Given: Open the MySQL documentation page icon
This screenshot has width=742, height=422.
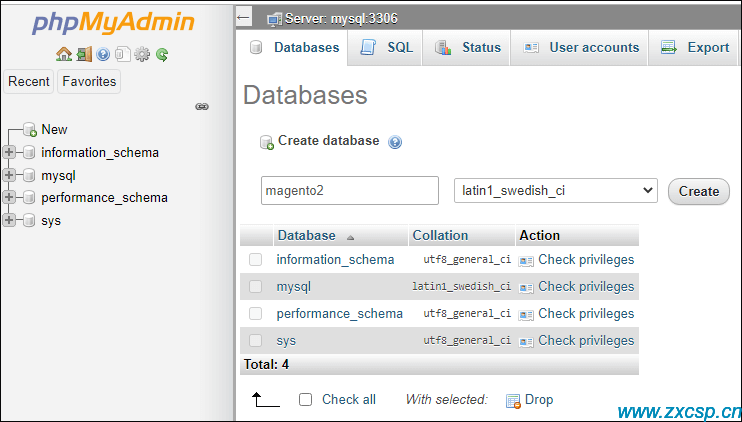Looking at the screenshot, I should 123,54.
